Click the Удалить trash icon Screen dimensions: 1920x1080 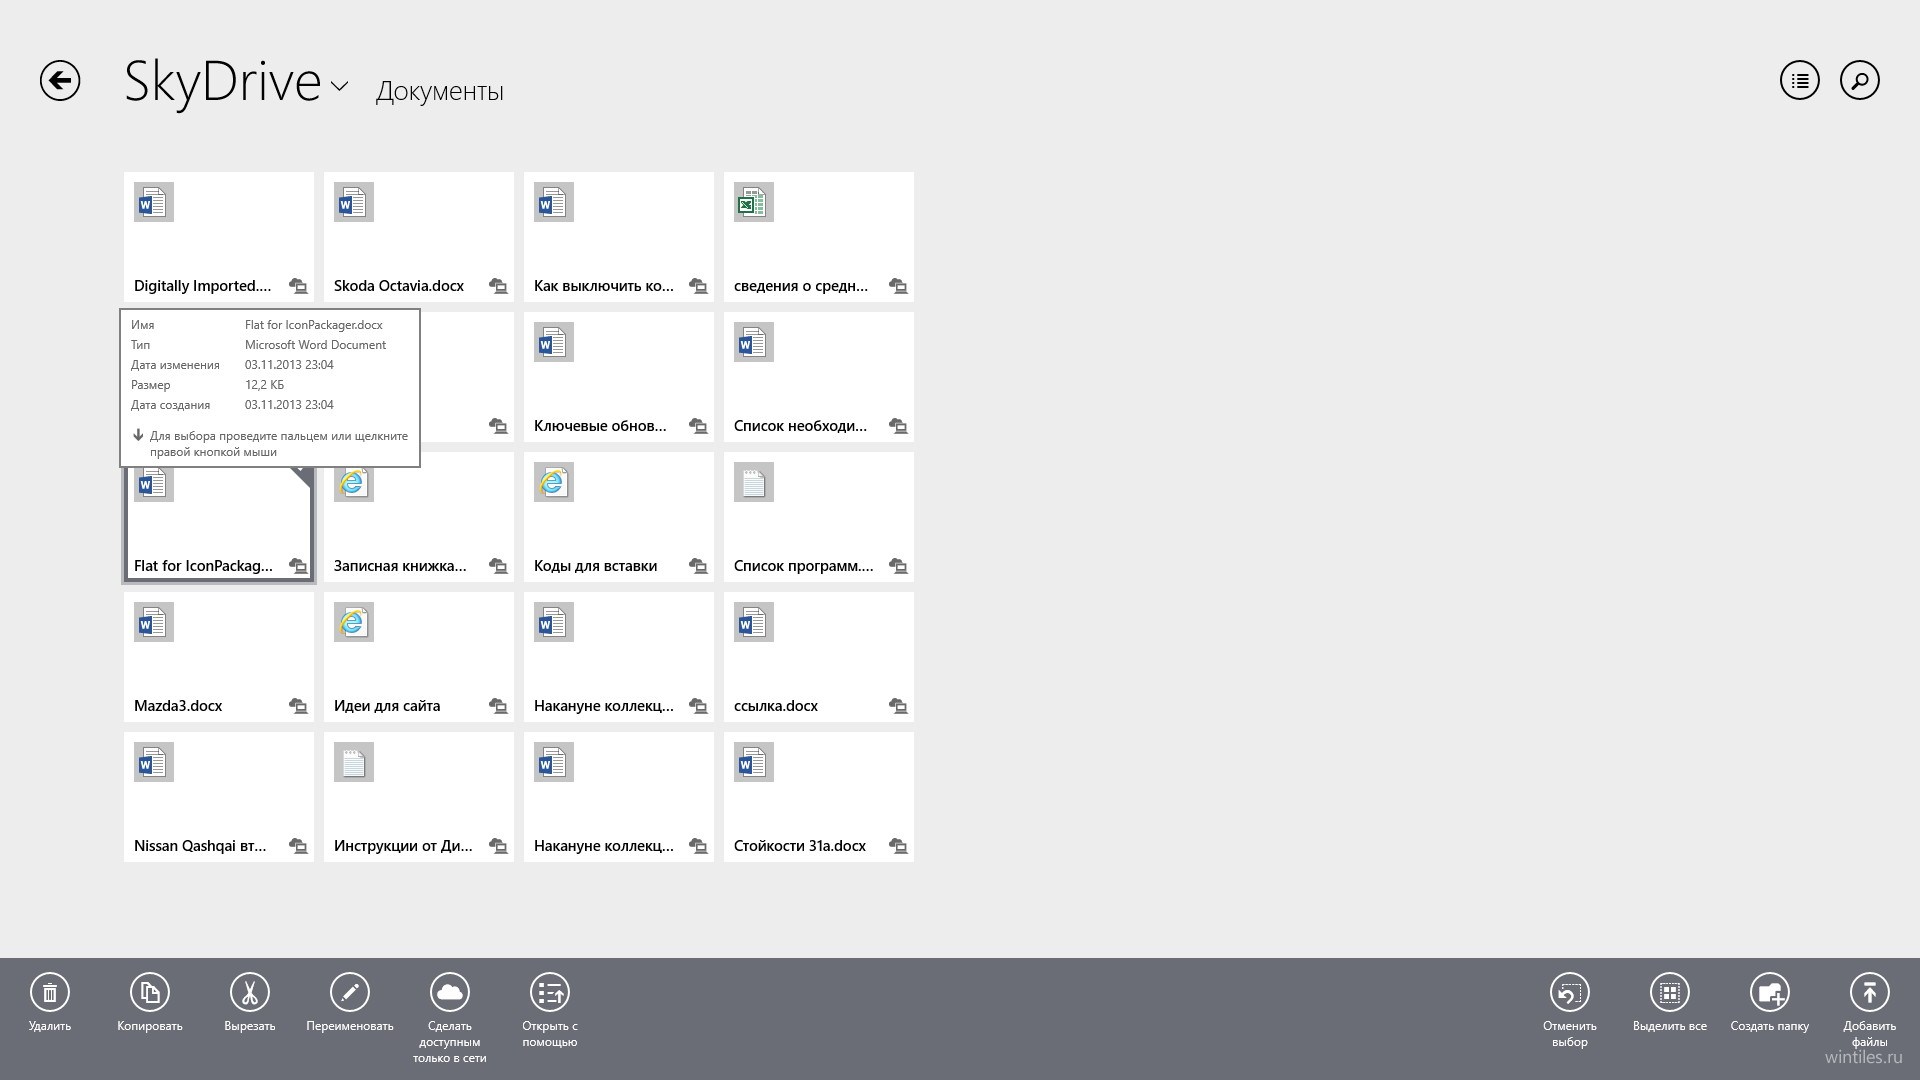tap(50, 992)
